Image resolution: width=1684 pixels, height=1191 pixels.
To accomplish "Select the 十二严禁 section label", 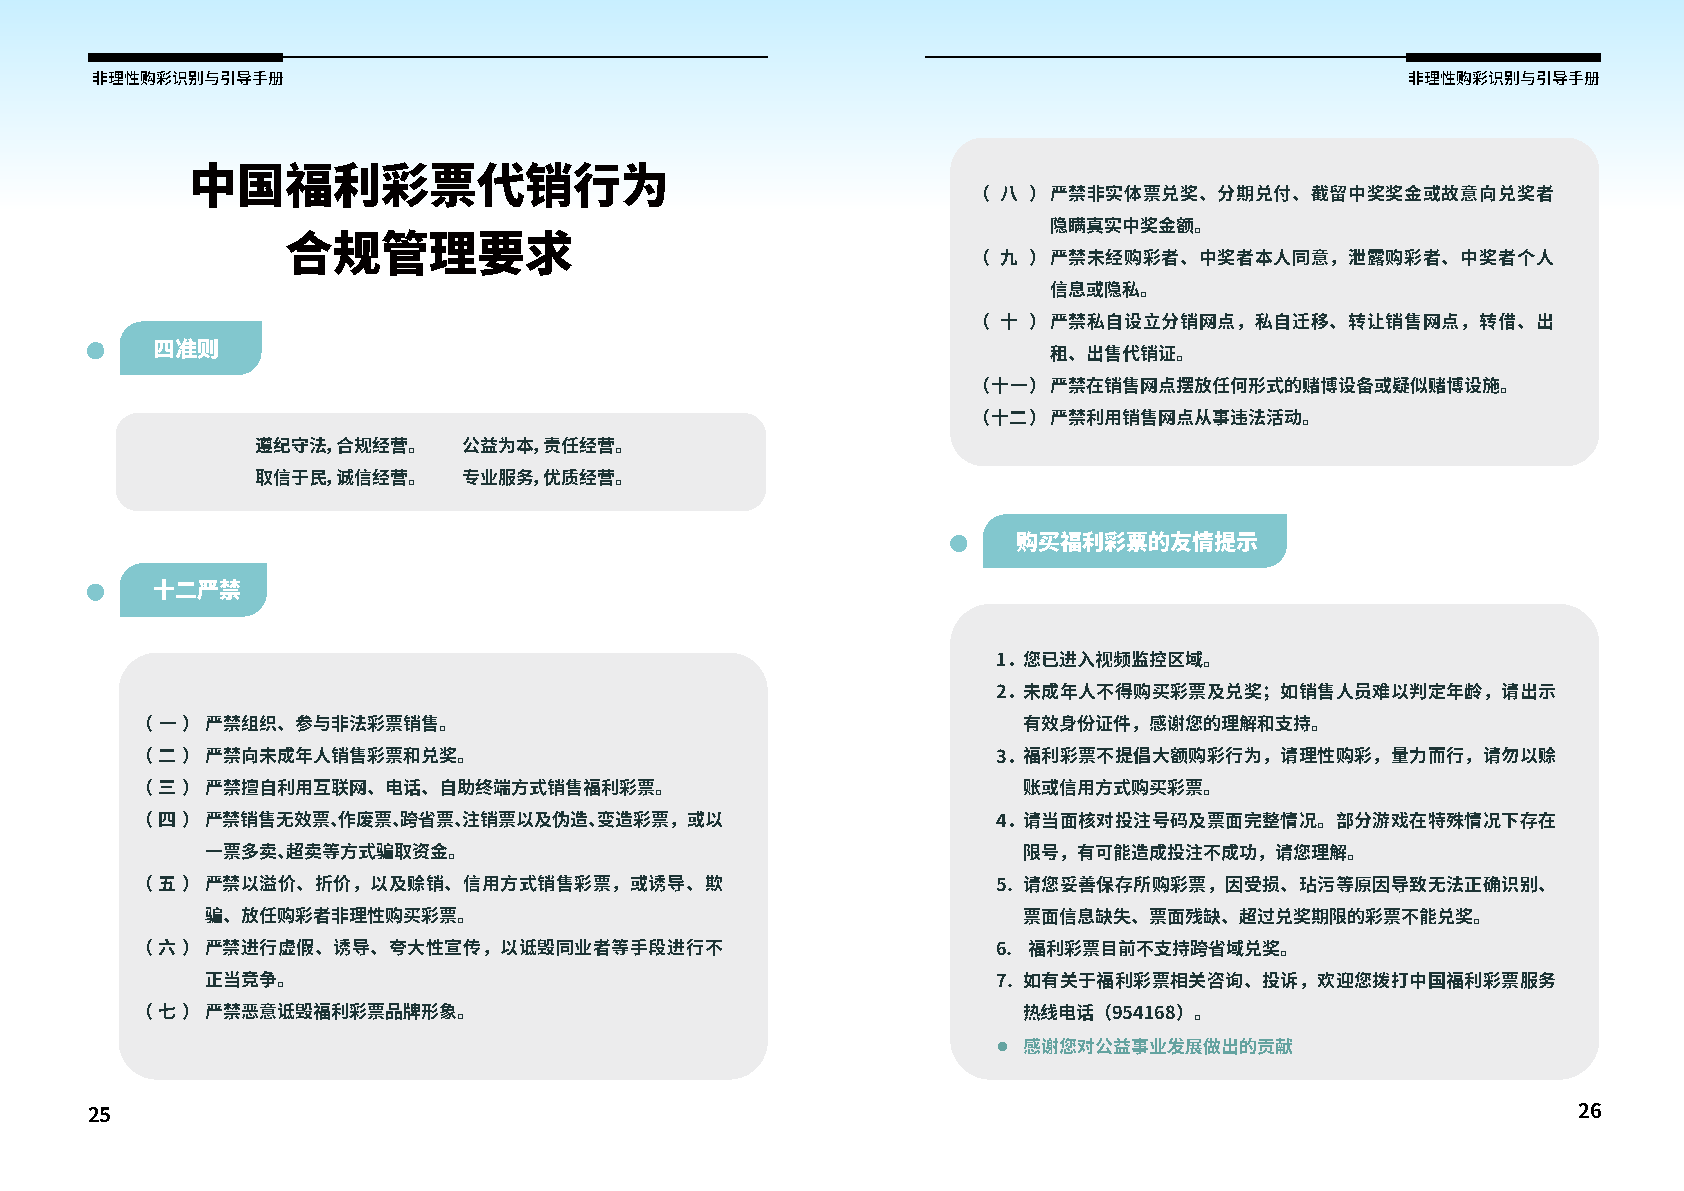I will (x=193, y=590).
